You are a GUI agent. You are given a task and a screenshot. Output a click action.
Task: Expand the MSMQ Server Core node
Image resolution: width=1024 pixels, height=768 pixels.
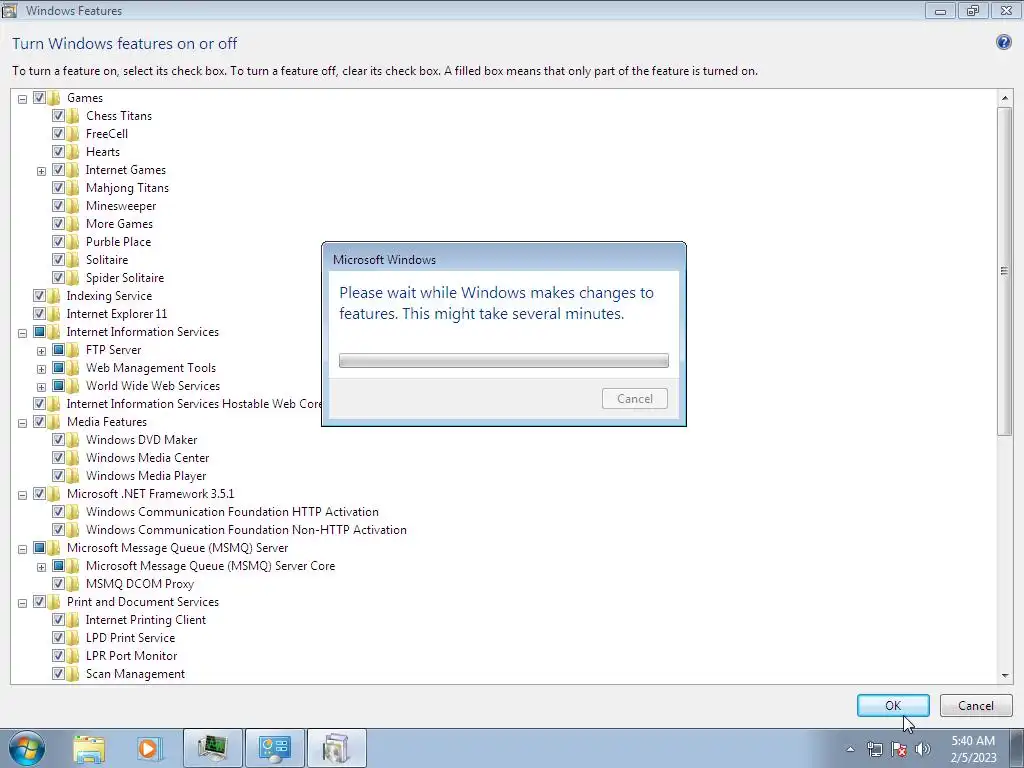point(41,567)
